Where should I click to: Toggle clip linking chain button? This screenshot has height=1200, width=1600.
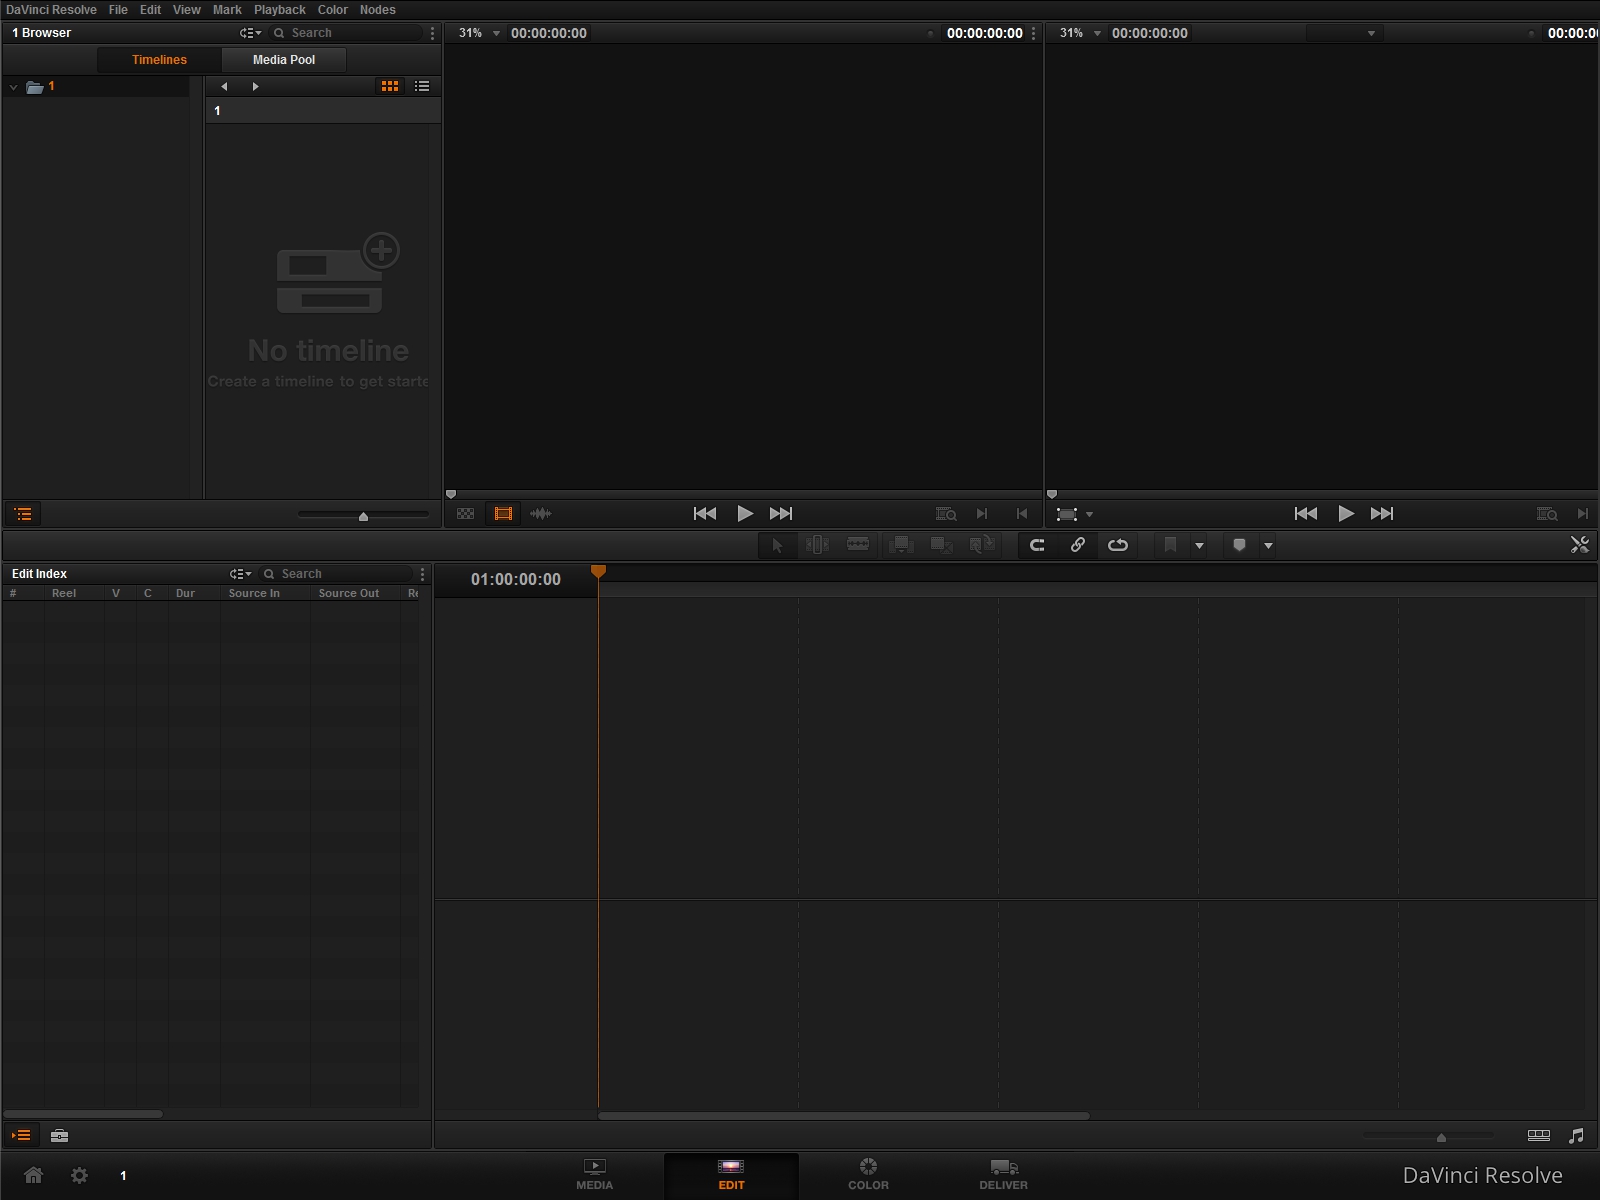1077,545
